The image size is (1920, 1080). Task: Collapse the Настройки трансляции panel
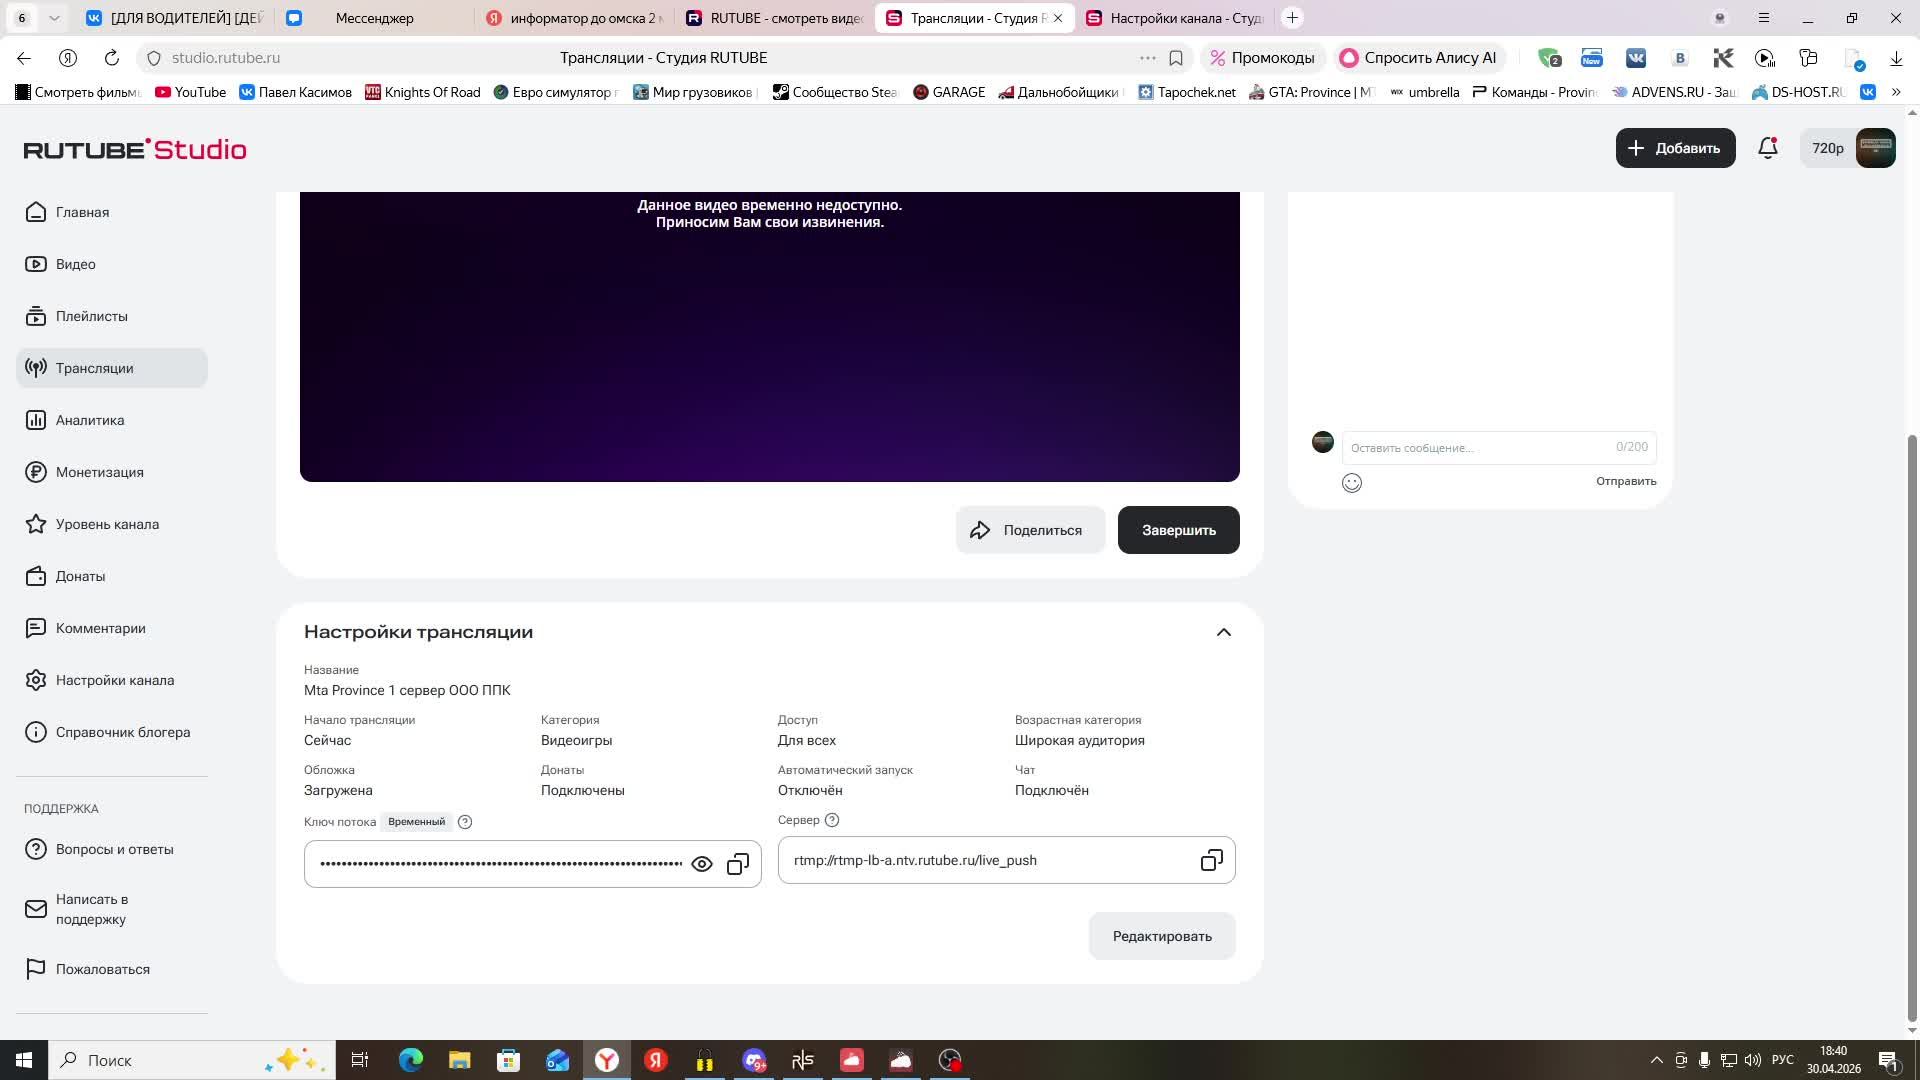(1223, 632)
